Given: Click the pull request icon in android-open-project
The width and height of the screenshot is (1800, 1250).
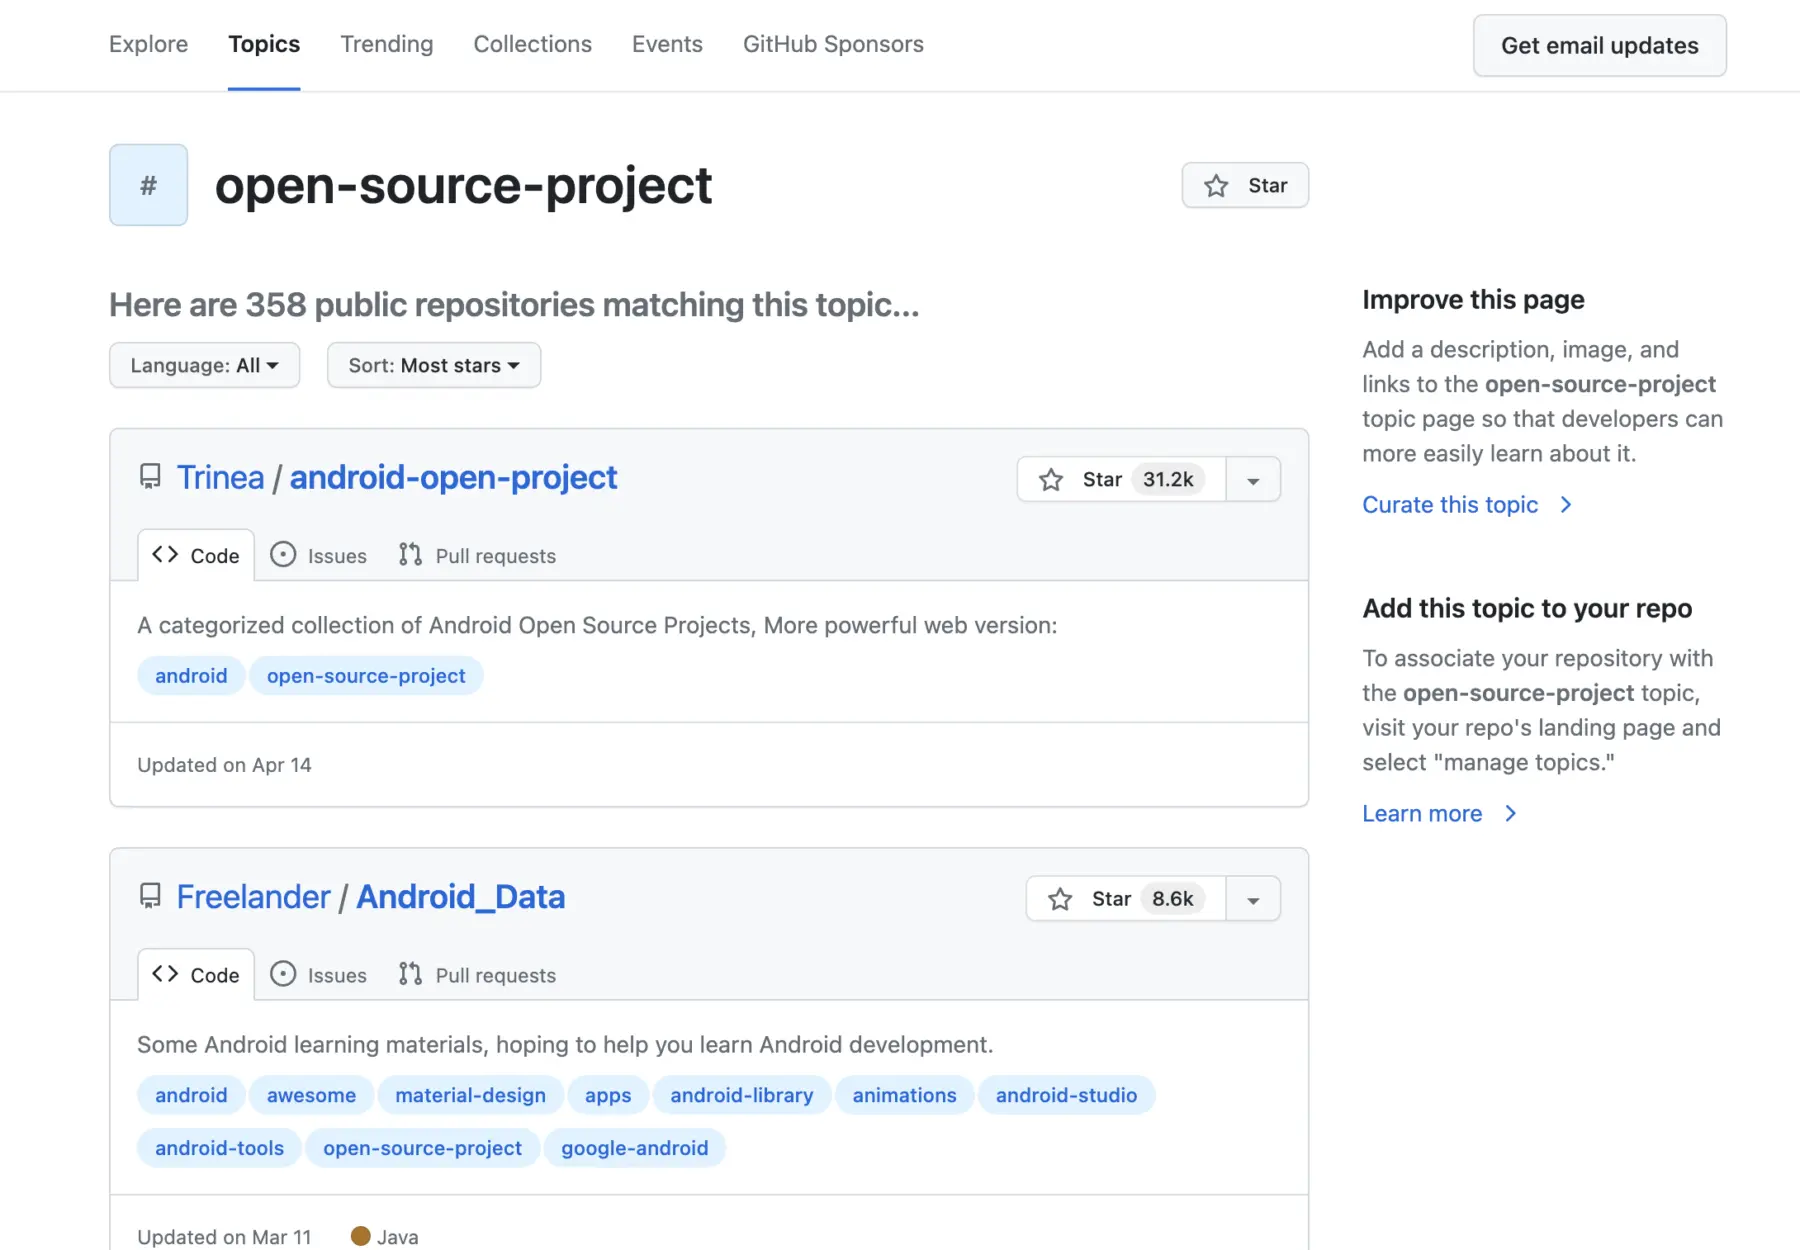Looking at the screenshot, I should click(410, 555).
